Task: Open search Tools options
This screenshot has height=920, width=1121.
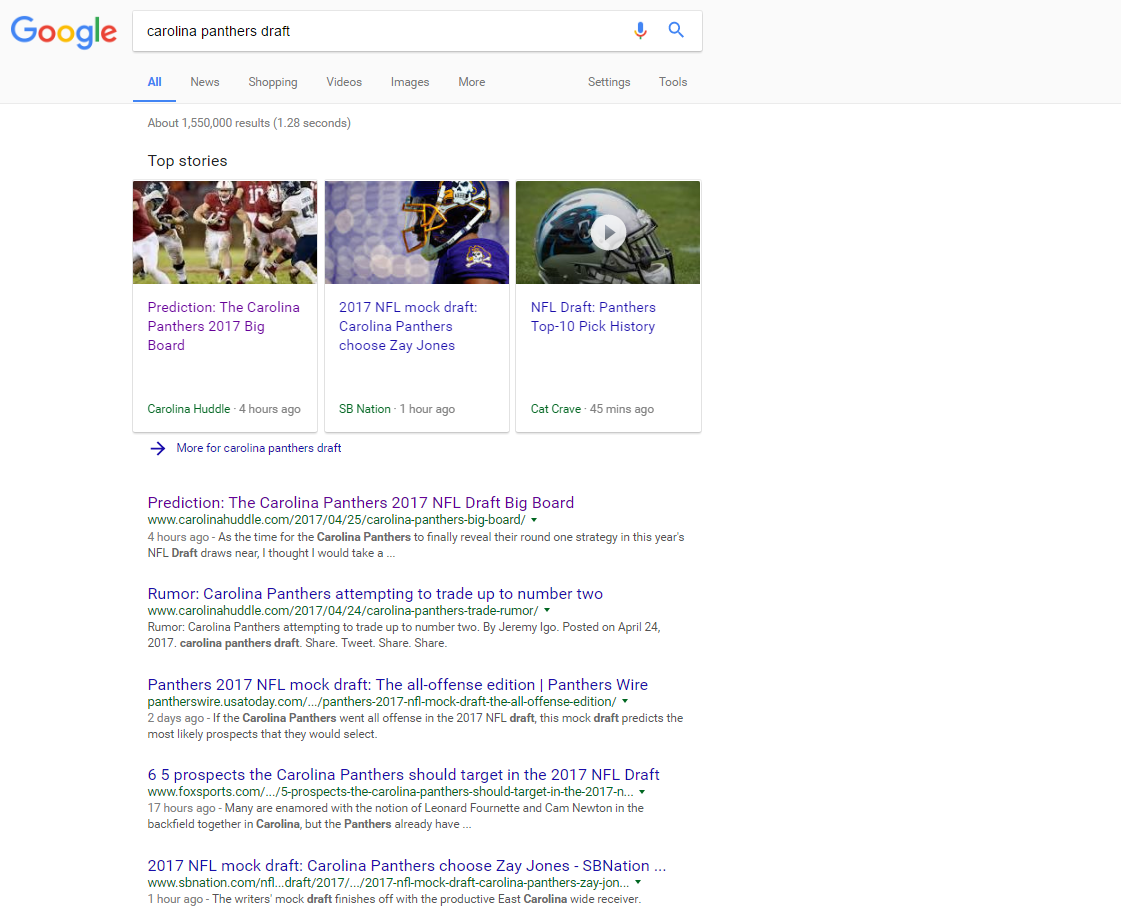Action: [673, 82]
